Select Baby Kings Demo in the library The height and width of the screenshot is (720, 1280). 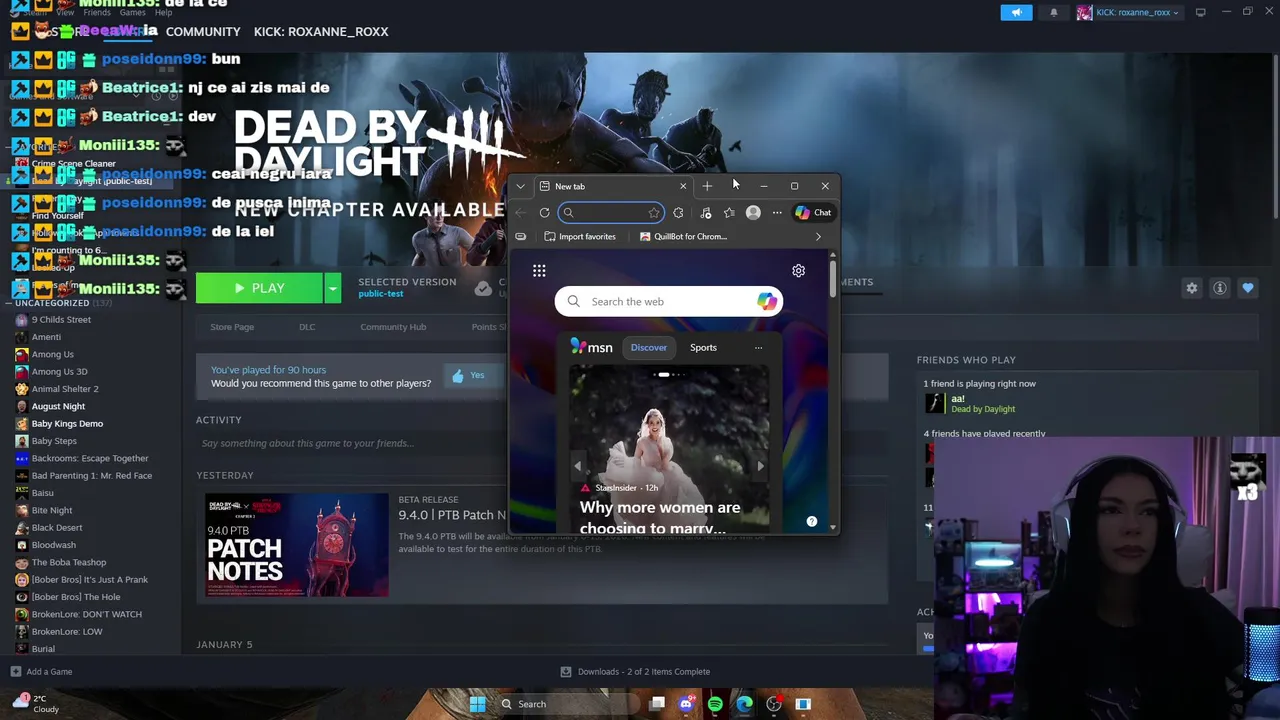point(67,424)
